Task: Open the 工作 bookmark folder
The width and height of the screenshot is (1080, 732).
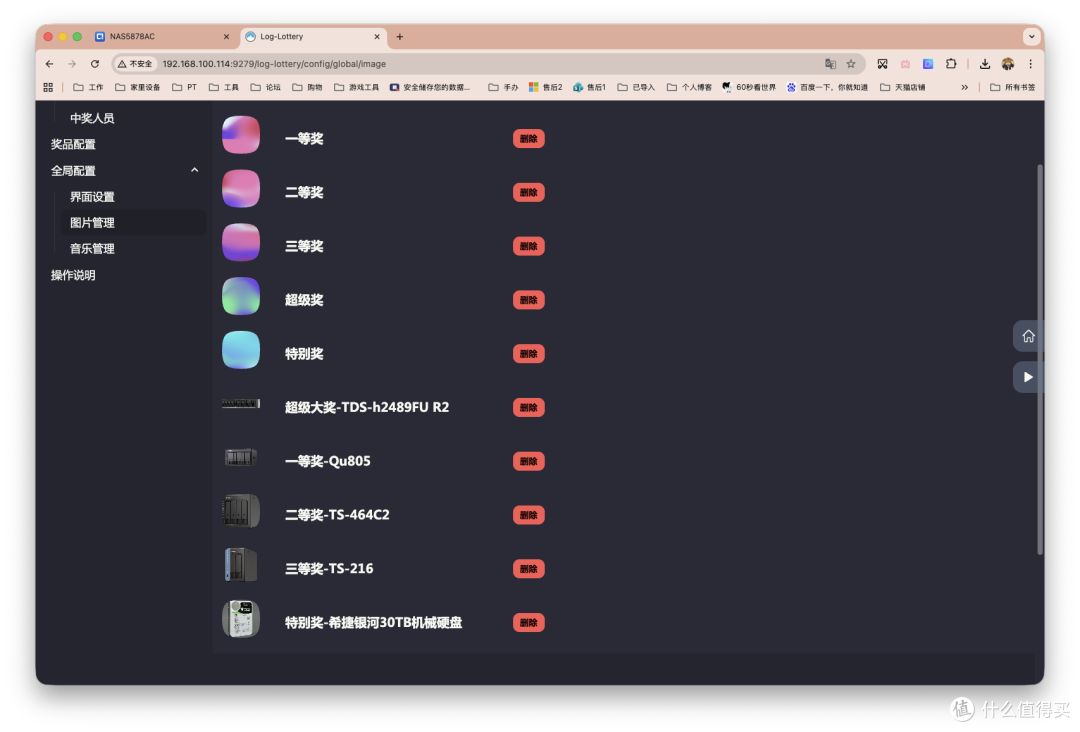Action: coord(88,87)
